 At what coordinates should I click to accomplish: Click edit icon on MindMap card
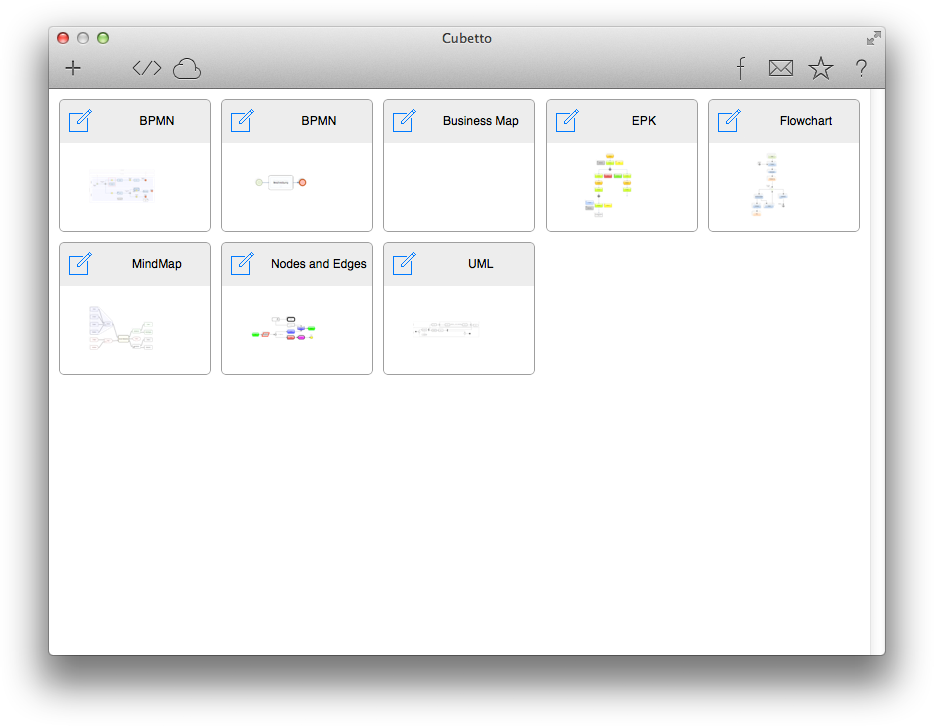coord(80,264)
